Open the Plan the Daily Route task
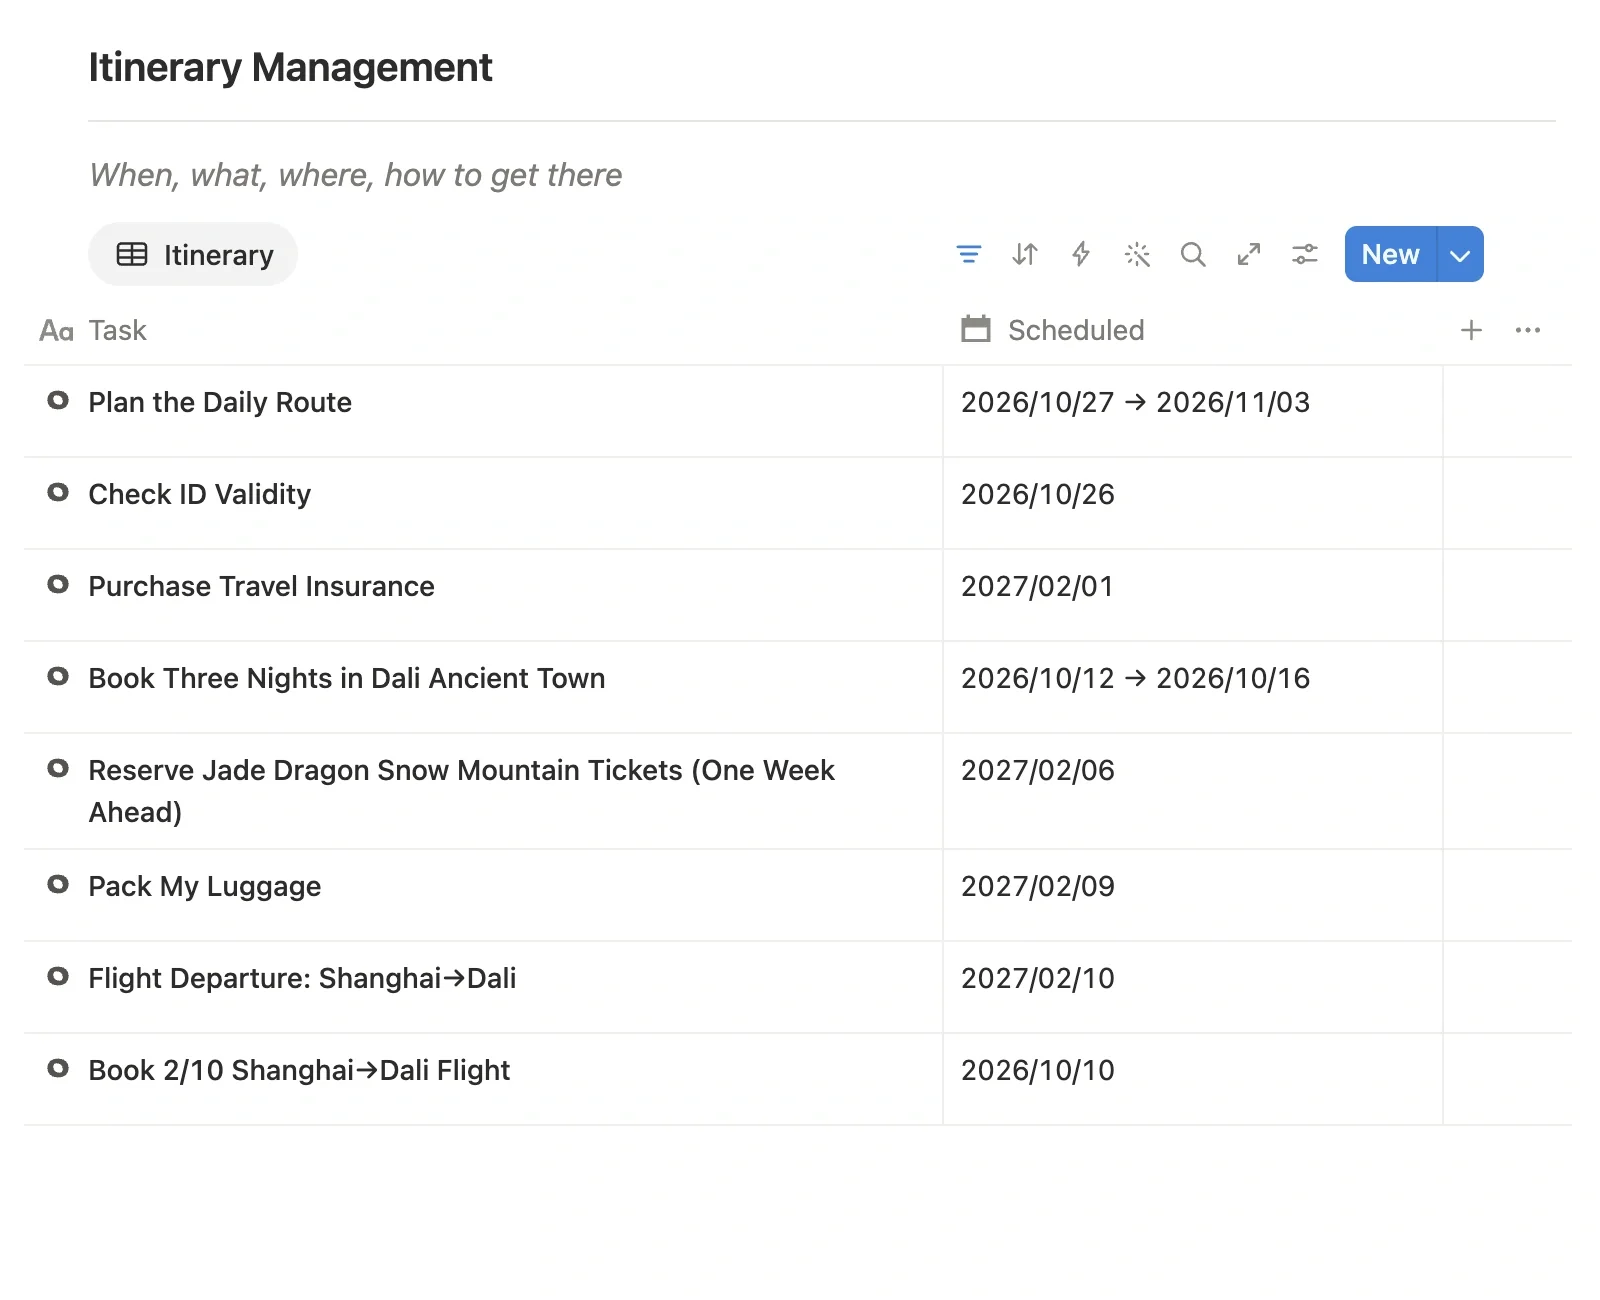Screen dimensions: 1600x1300 (220, 402)
